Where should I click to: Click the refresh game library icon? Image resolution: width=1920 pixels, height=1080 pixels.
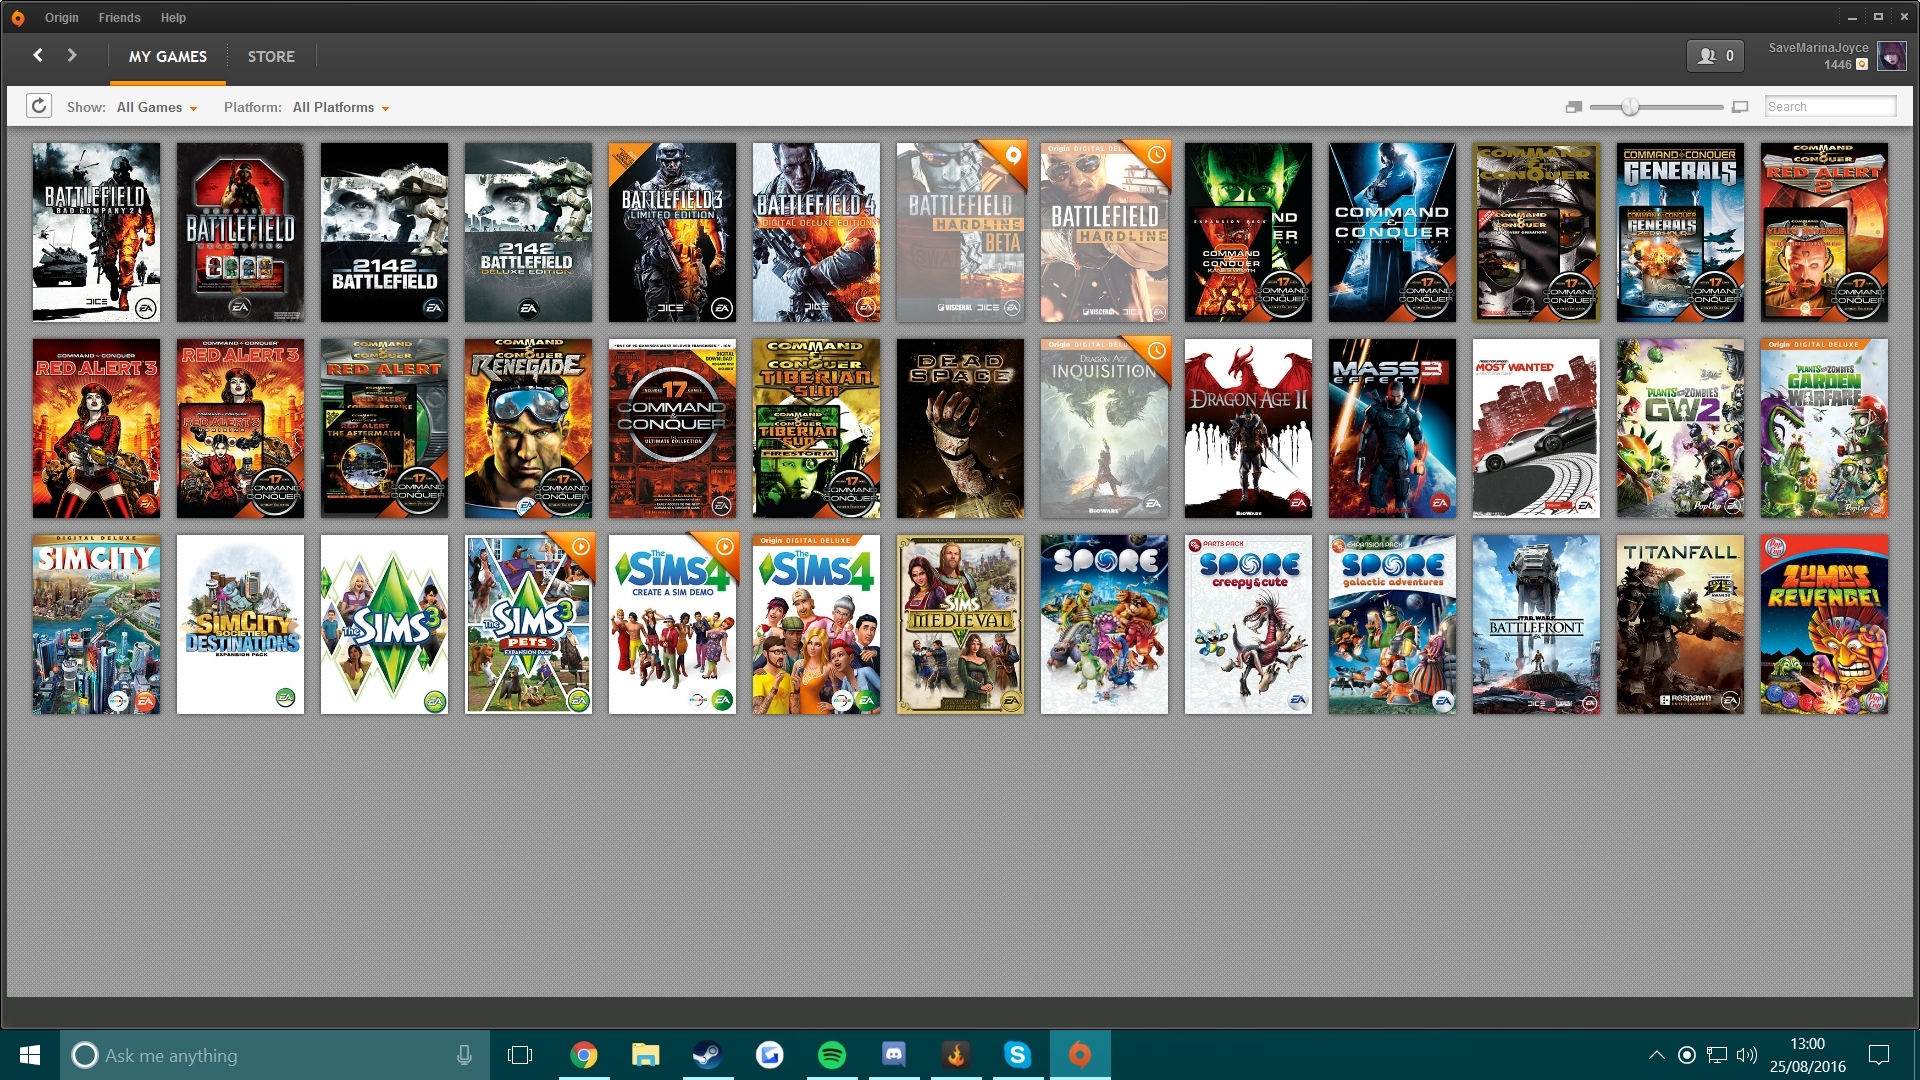click(39, 106)
